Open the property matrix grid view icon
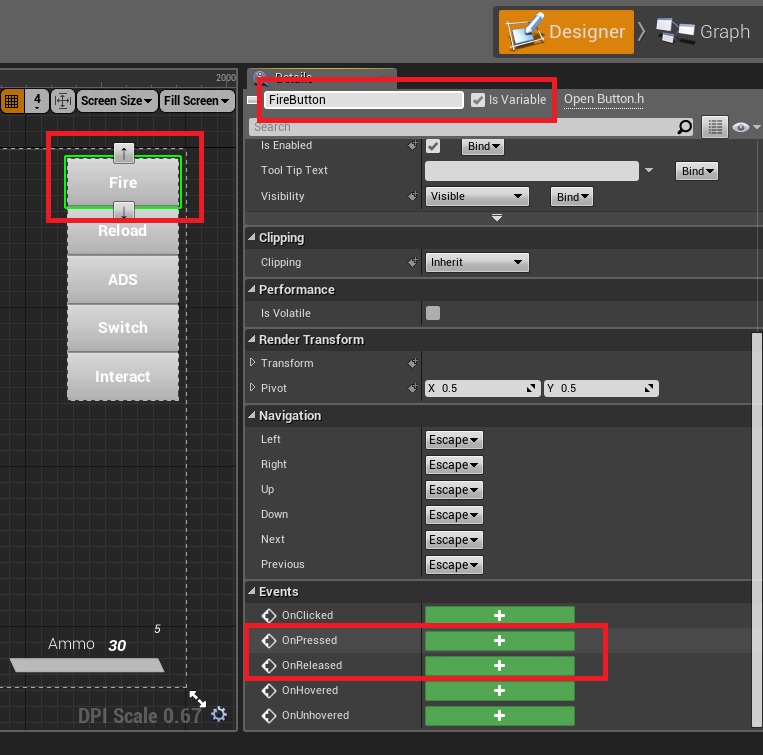This screenshot has height=755, width=763. click(714, 127)
